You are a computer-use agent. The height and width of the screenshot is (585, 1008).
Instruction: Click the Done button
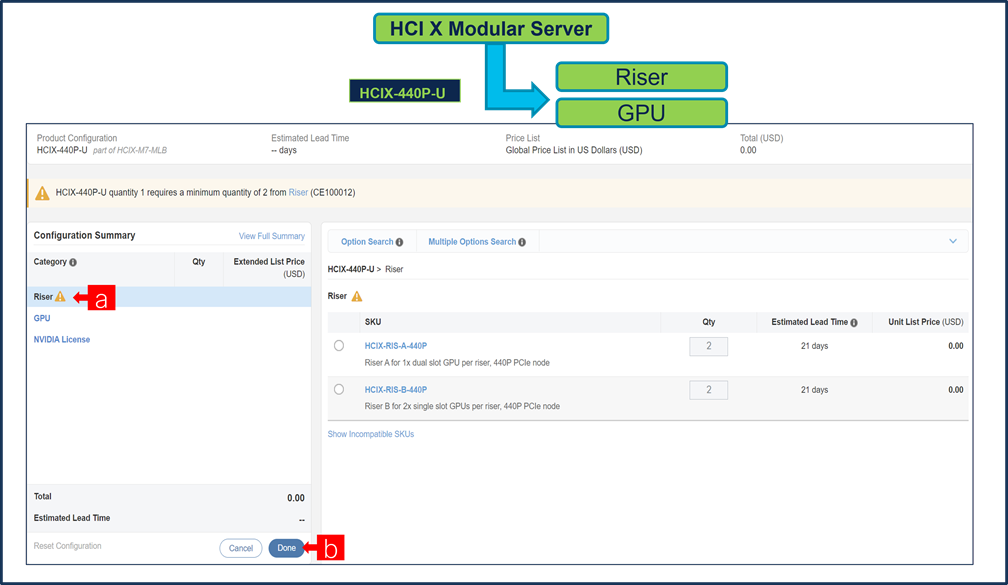click(286, 548)
